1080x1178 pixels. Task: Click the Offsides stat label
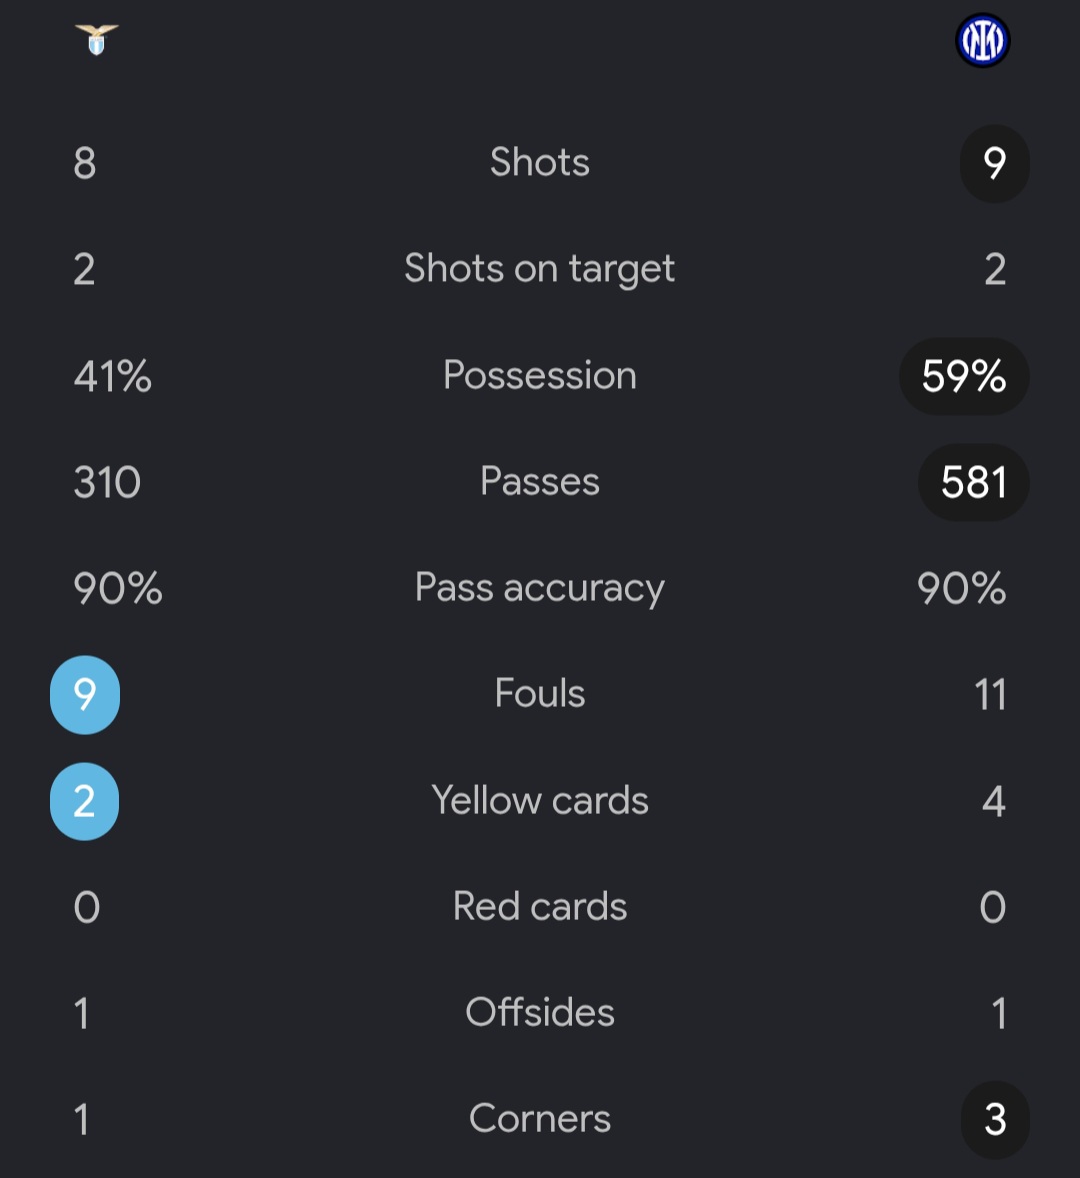point(540,1012)
